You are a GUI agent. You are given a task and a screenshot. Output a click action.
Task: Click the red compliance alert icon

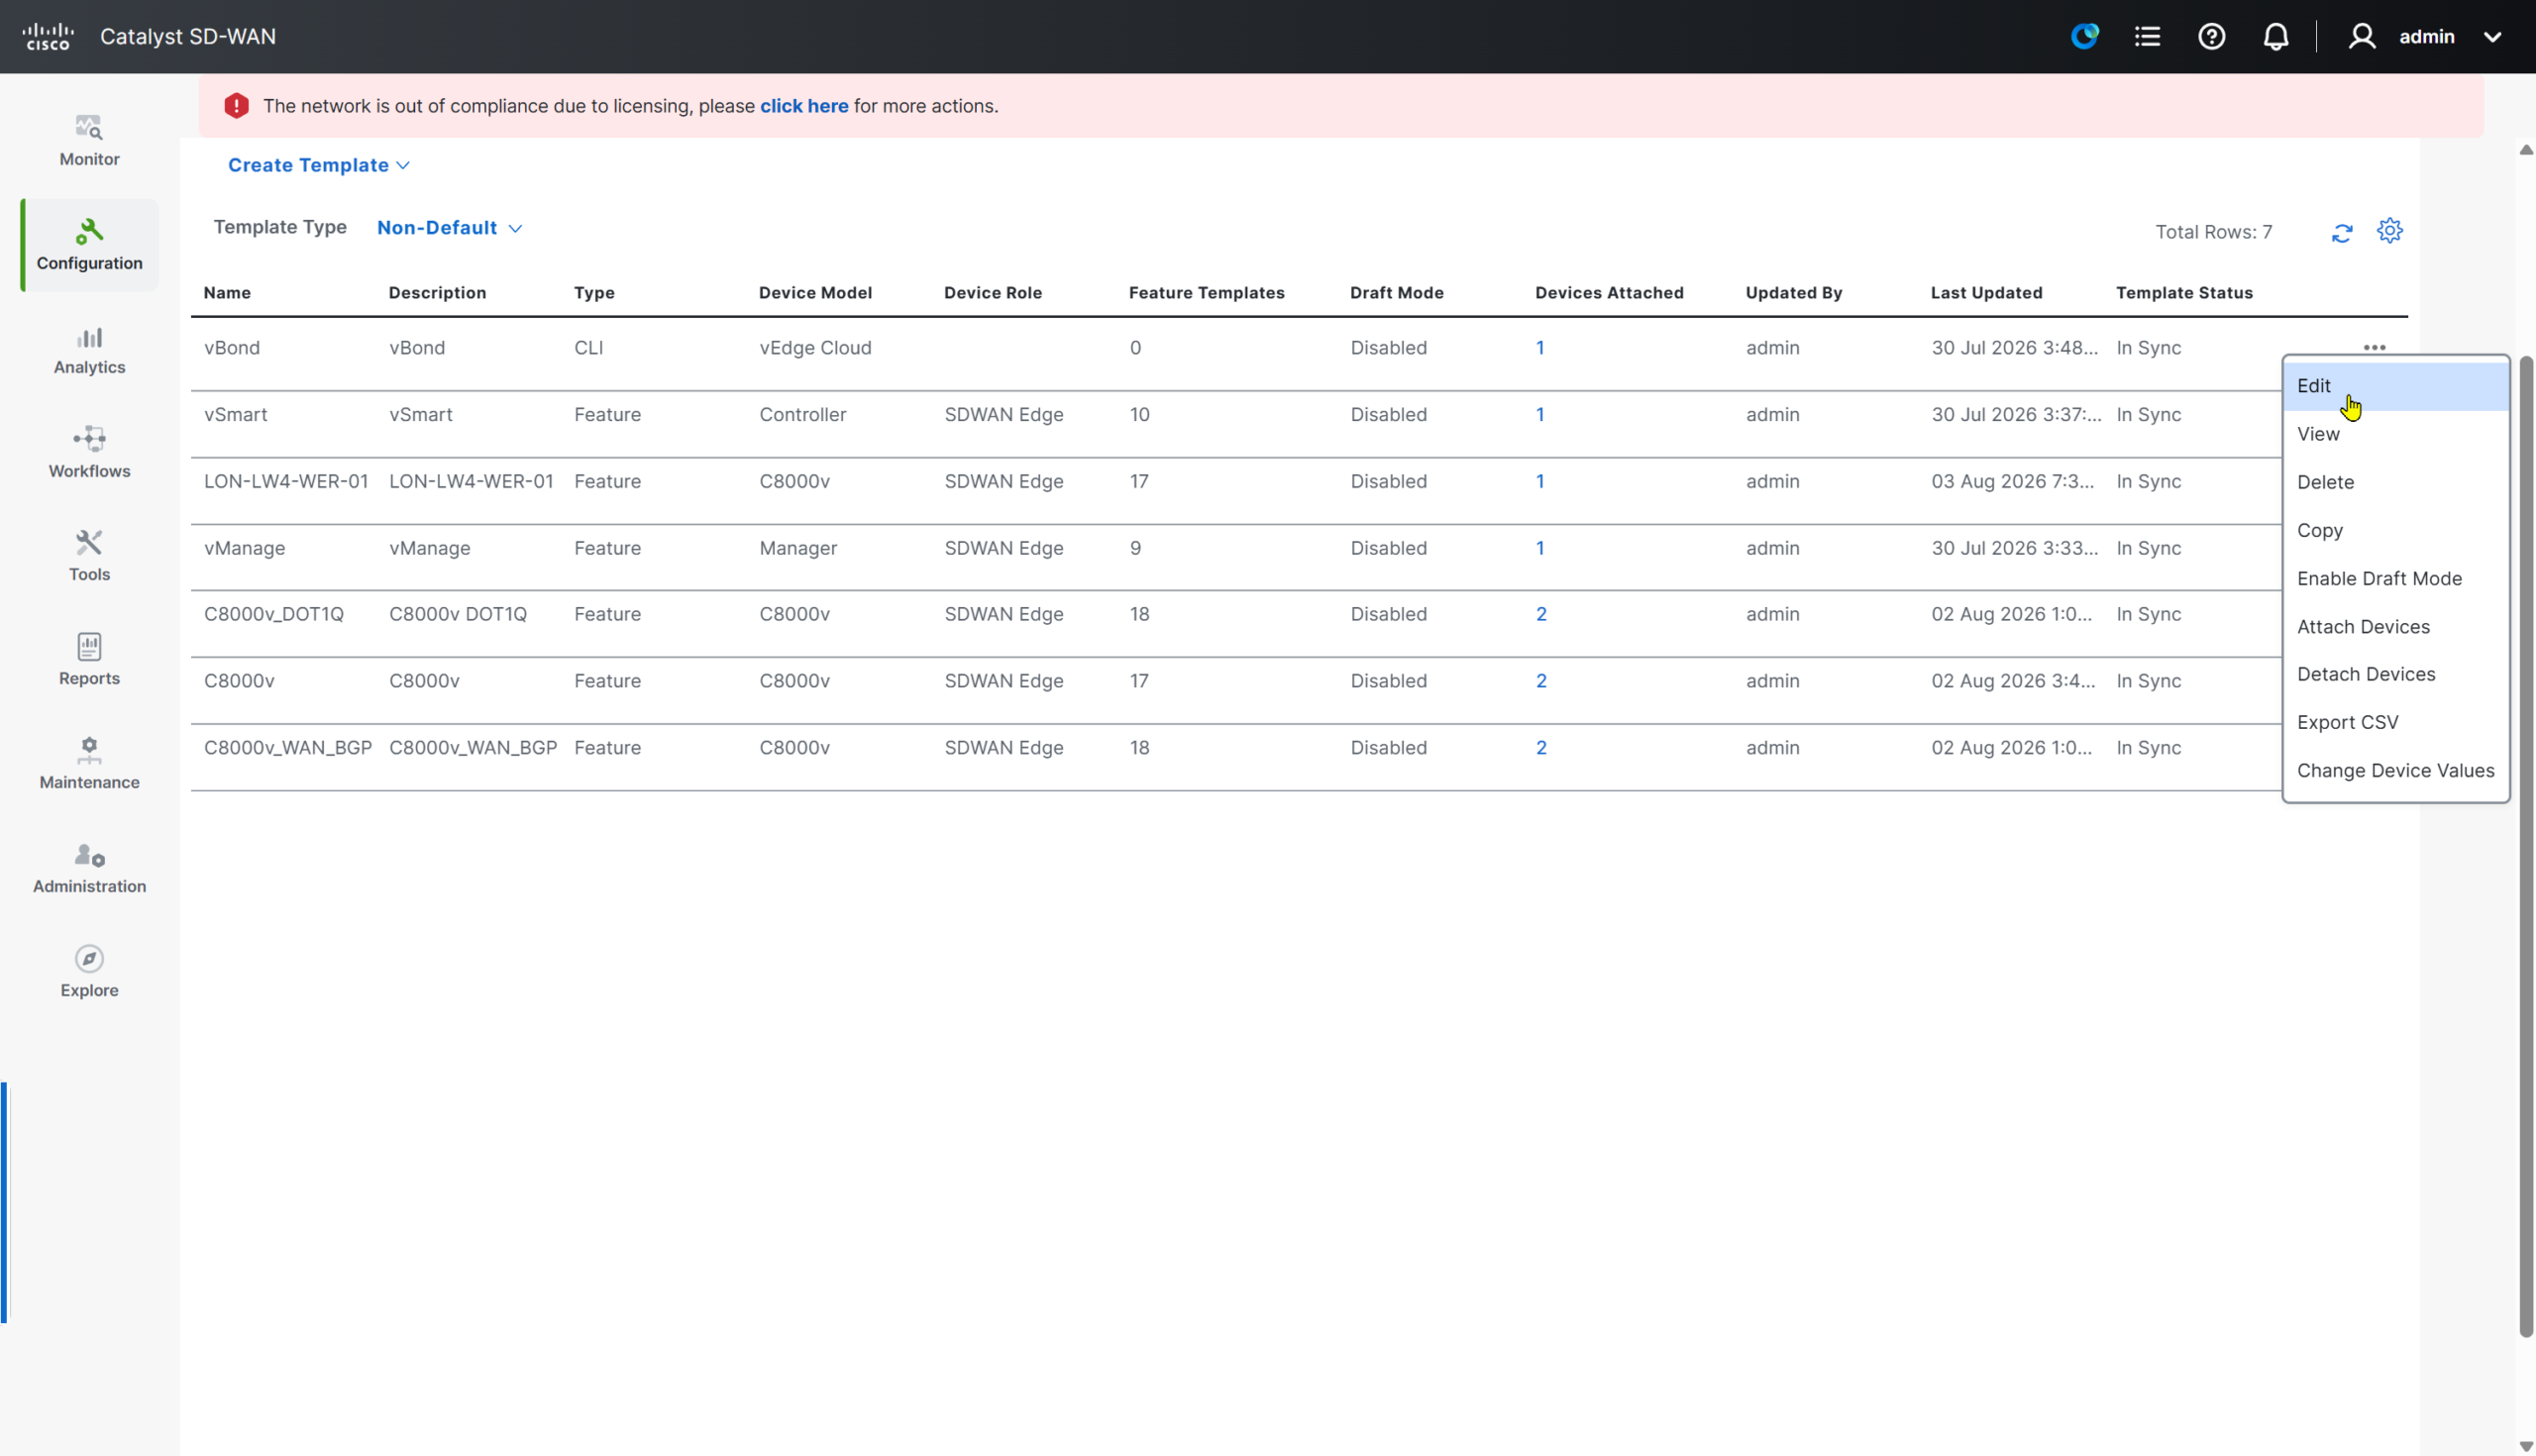[236, 106]
